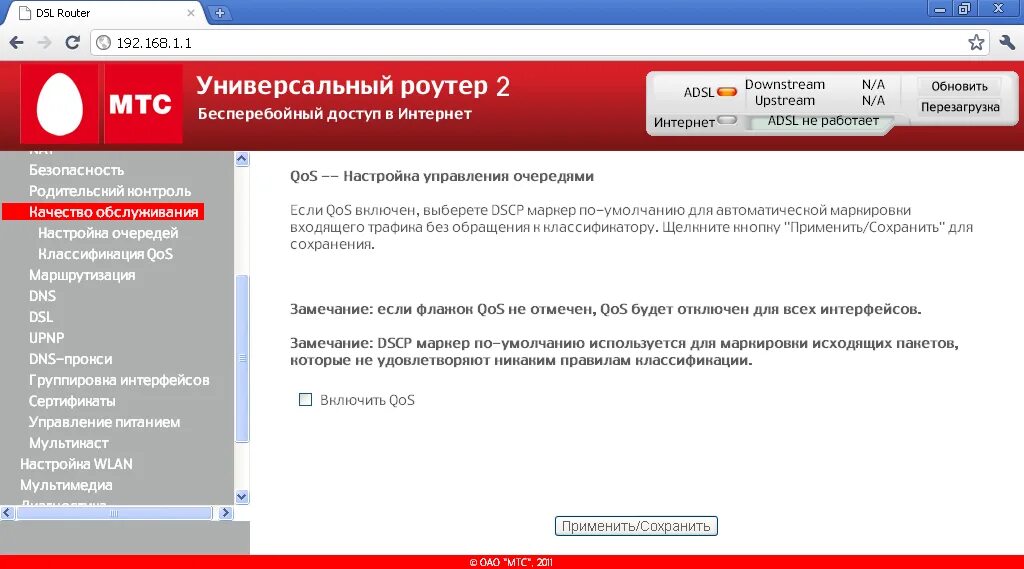Click the MTS egg logo
The image size is (1024, 569).
click(59, 104)
